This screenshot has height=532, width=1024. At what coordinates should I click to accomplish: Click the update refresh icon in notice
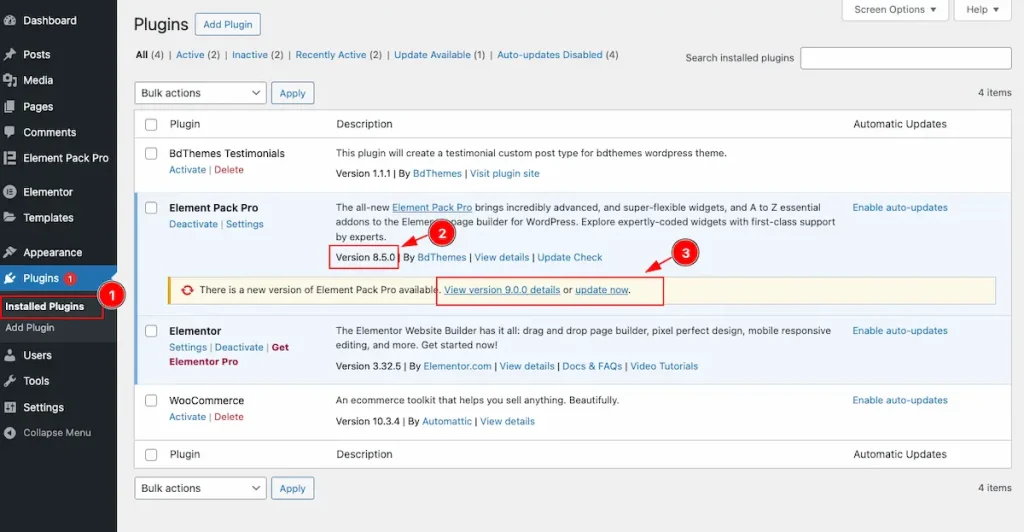[187, 290]
